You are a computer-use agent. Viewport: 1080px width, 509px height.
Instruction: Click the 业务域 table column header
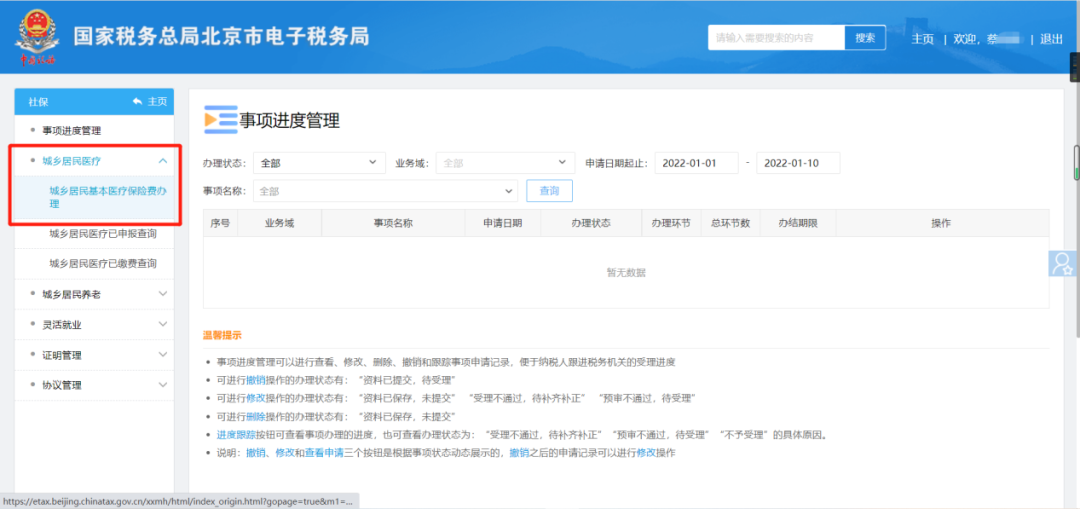(279, 223)
